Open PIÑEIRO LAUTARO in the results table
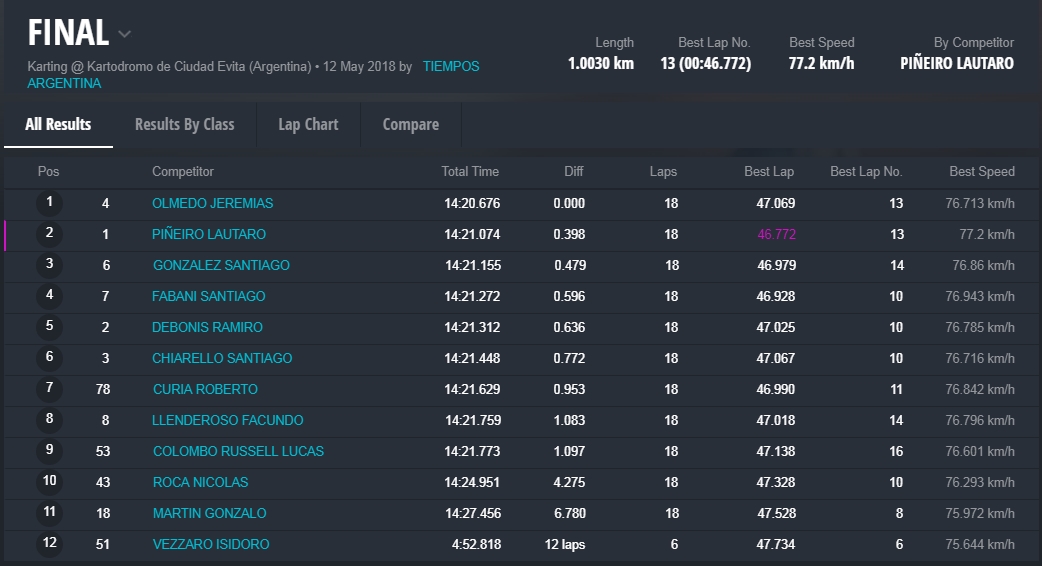Screen dimensions: 1042x566 tap(209, 234)
